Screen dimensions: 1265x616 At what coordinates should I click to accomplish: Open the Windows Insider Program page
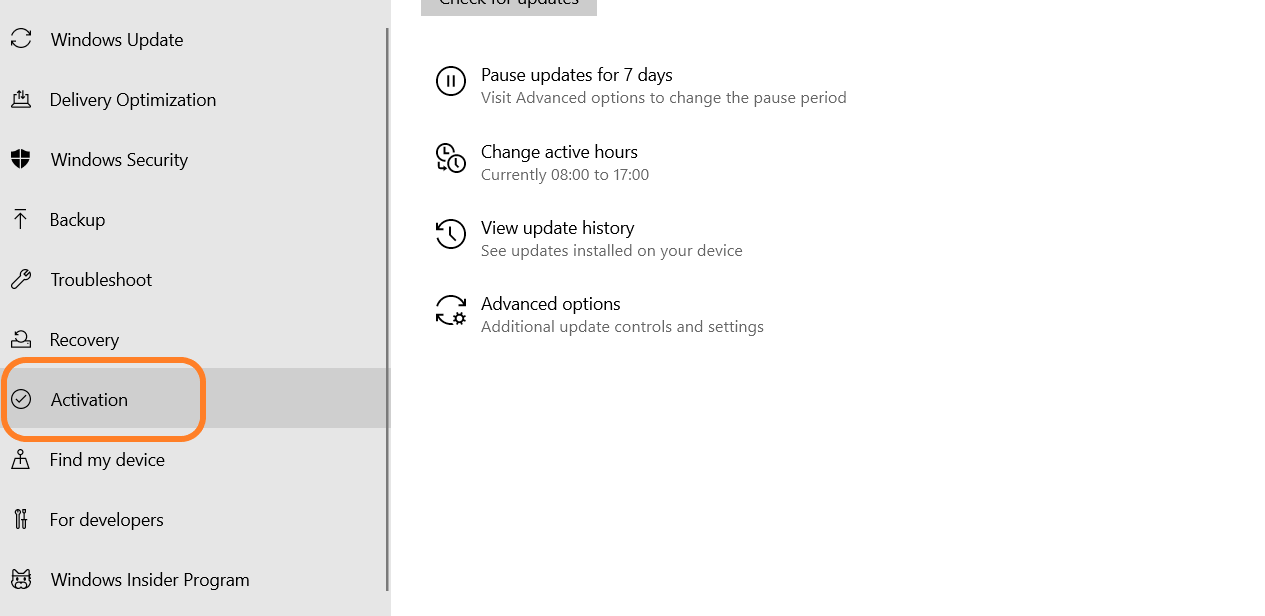[x=150, y=580]
